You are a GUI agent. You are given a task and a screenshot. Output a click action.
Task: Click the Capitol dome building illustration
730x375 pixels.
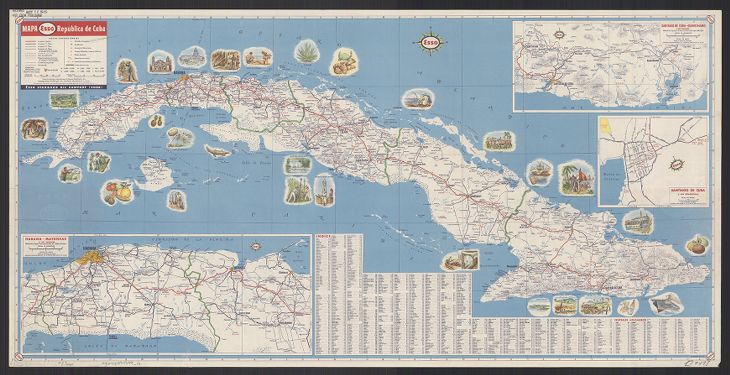coord(192,57)
